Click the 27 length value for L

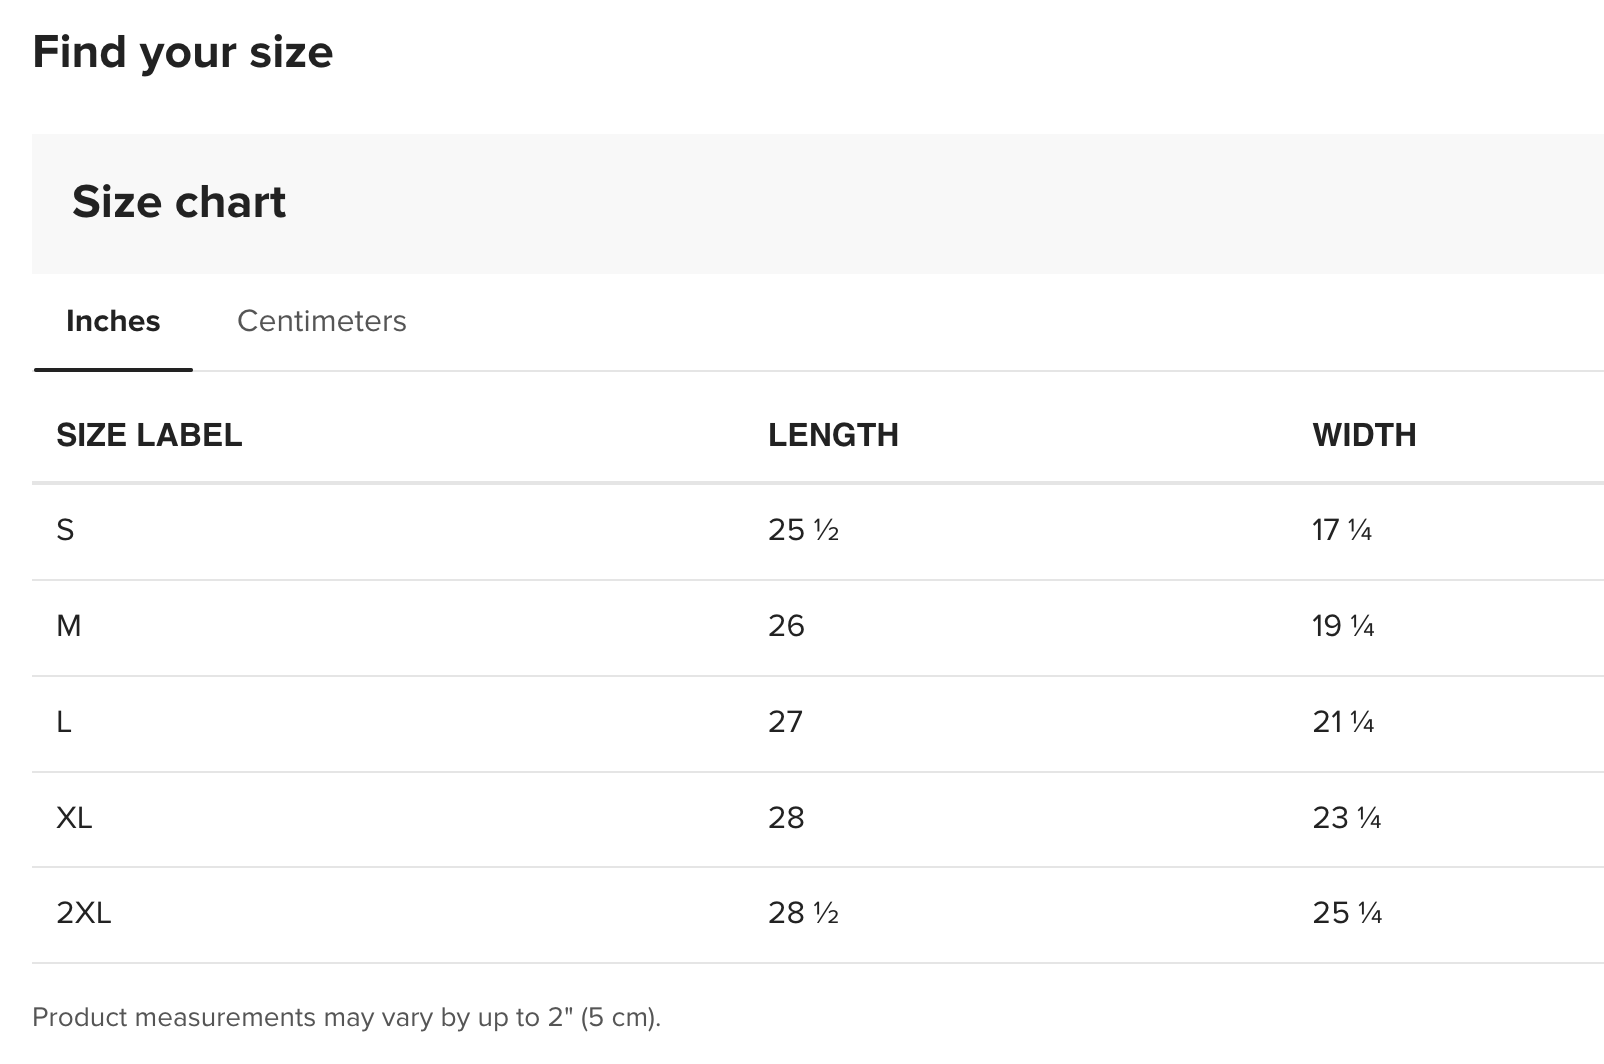785,722
